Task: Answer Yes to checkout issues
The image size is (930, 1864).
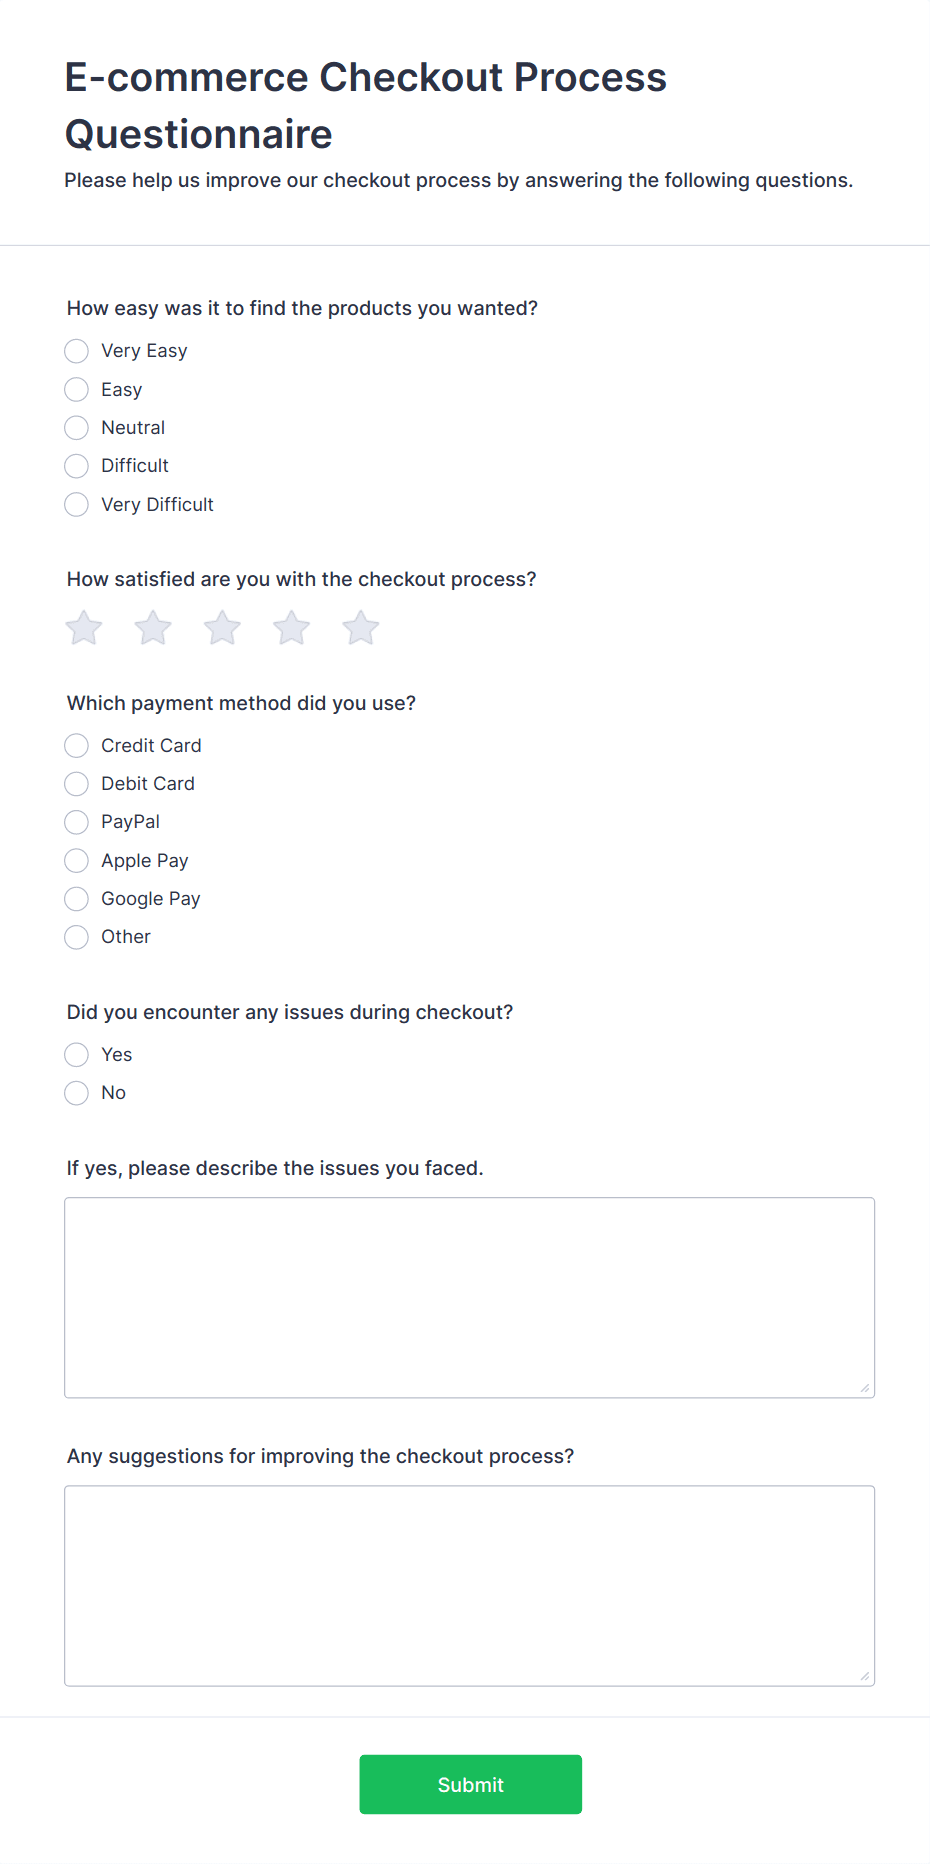Action: coord(77,1055)
